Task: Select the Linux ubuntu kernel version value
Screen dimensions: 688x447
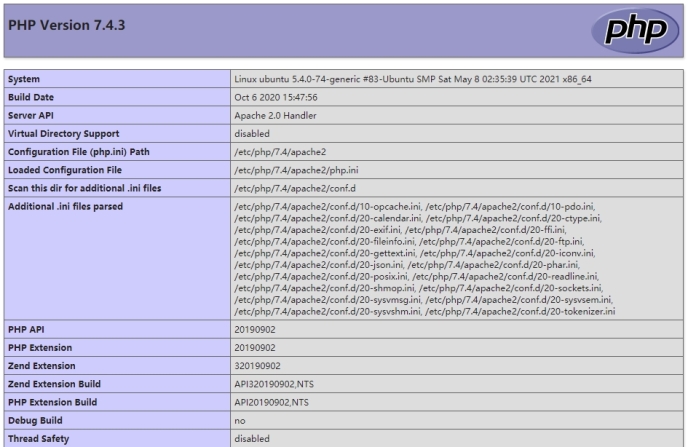Action: click(x=412, y=79)
